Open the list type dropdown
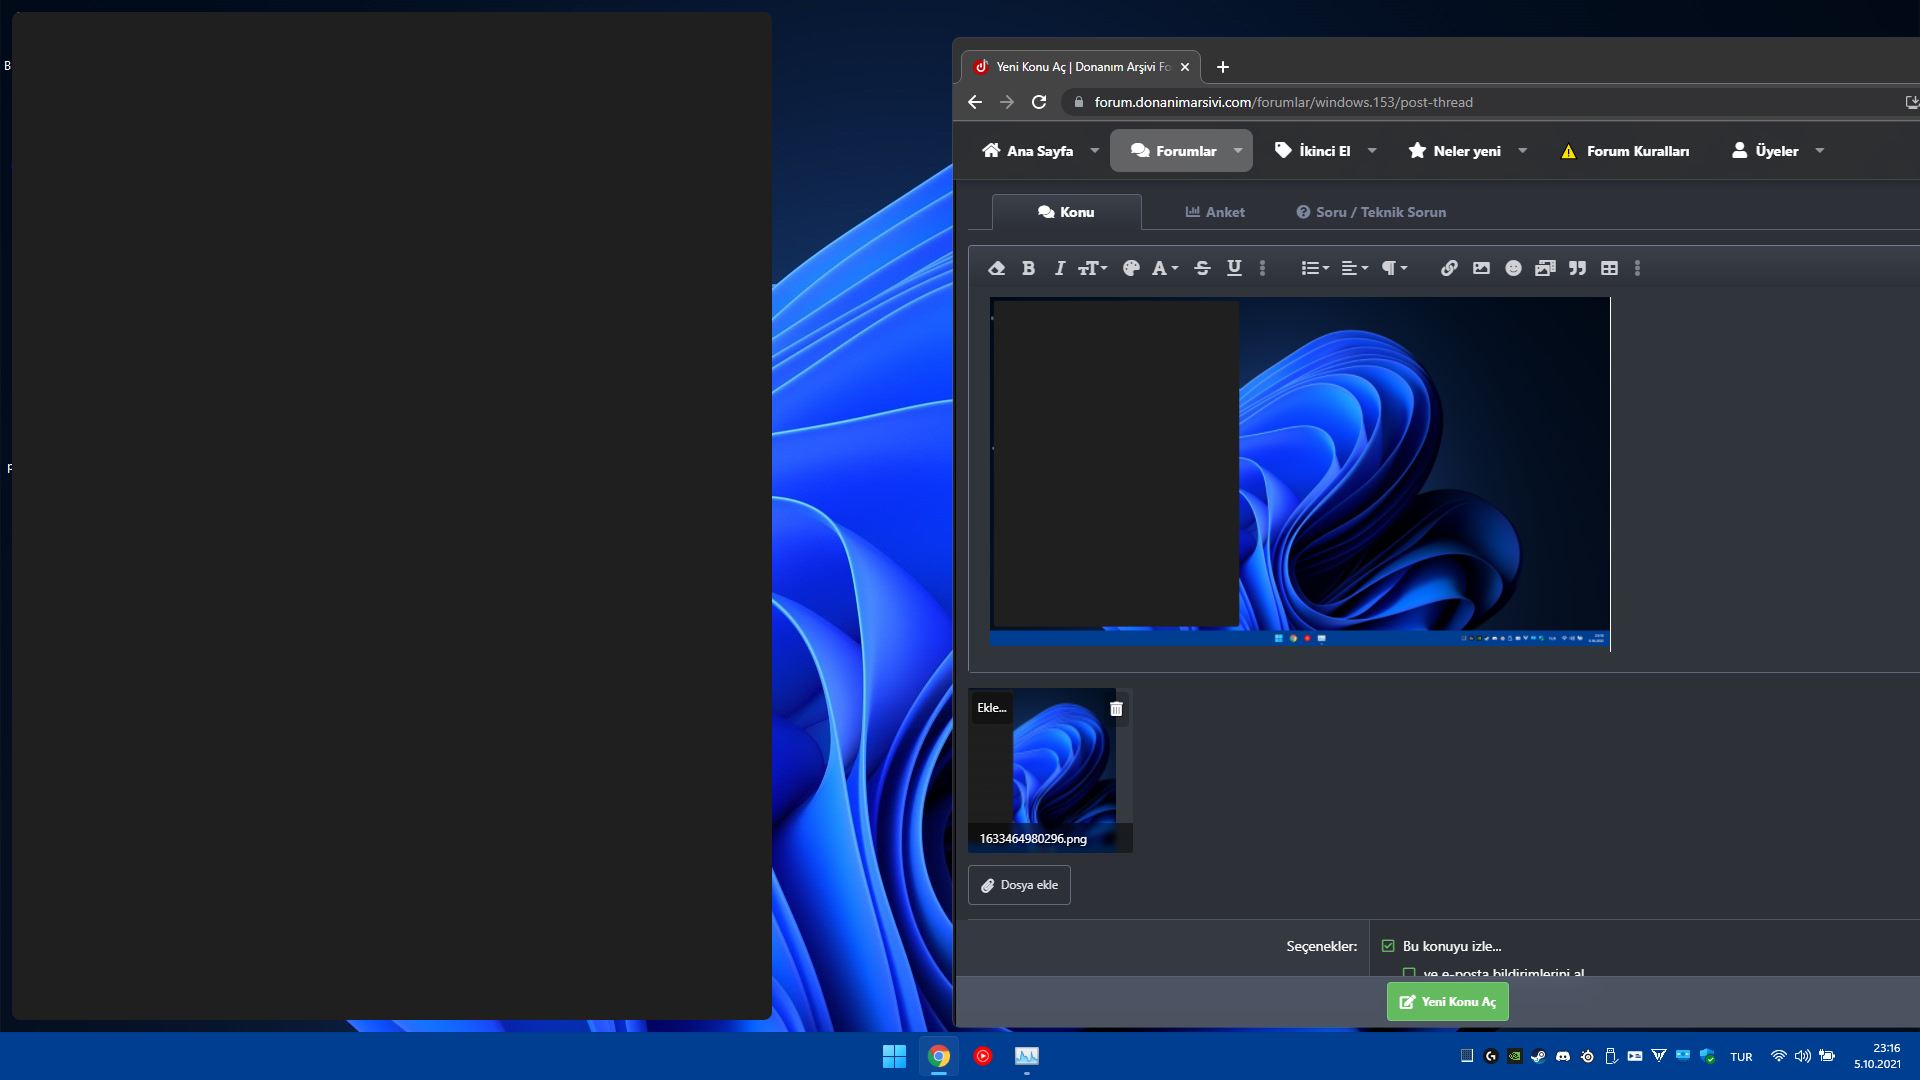The height and width of the screenshot is (1080, 1920). (1315, 268)
